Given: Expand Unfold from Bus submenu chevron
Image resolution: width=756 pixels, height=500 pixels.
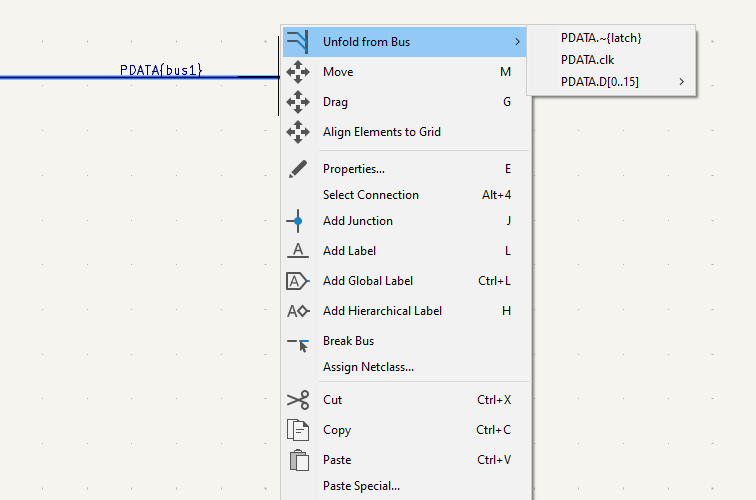Looking at the screenshot, I should [517, 42].
